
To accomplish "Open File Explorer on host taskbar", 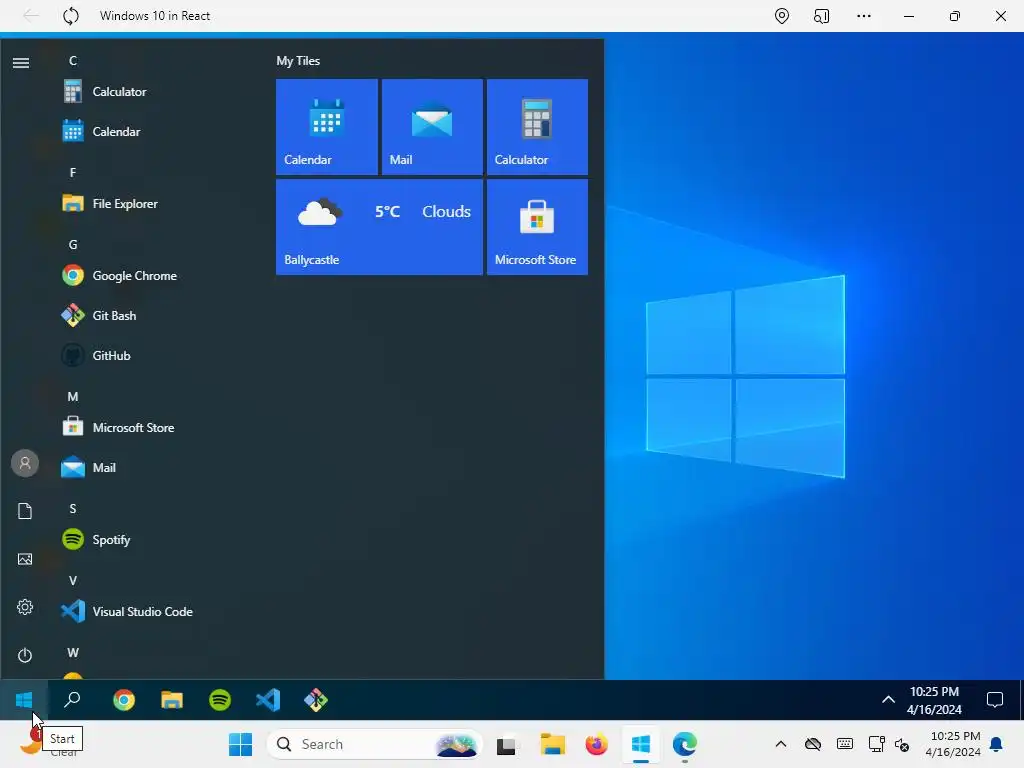I will pos(552,744).
